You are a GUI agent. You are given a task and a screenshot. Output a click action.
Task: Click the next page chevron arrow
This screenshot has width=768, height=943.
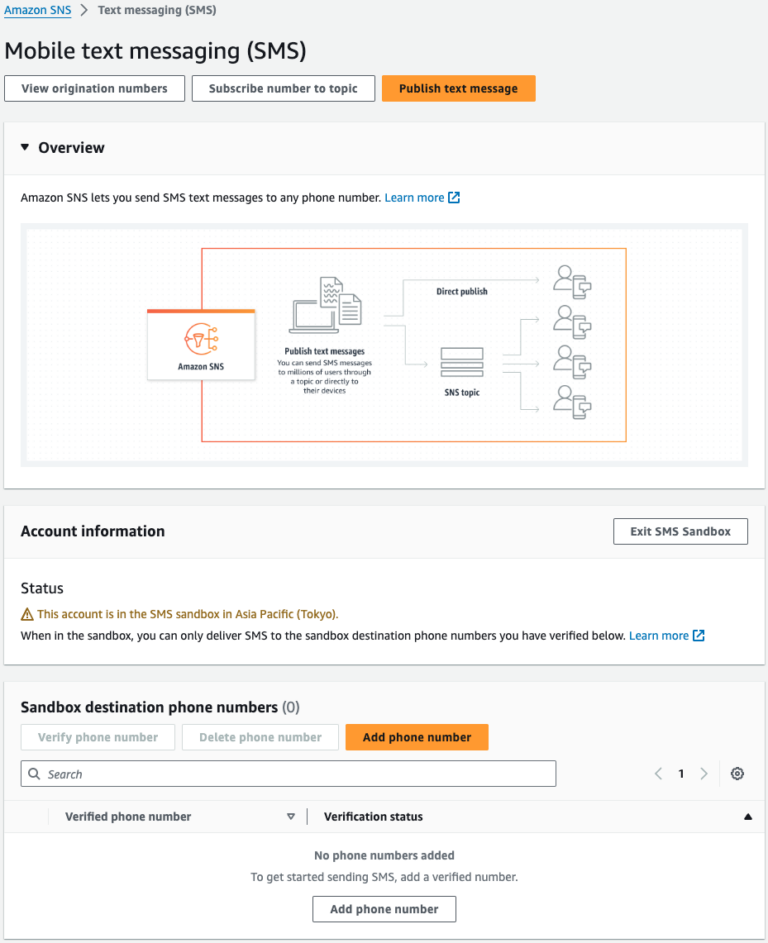click(x=703, y=773)
